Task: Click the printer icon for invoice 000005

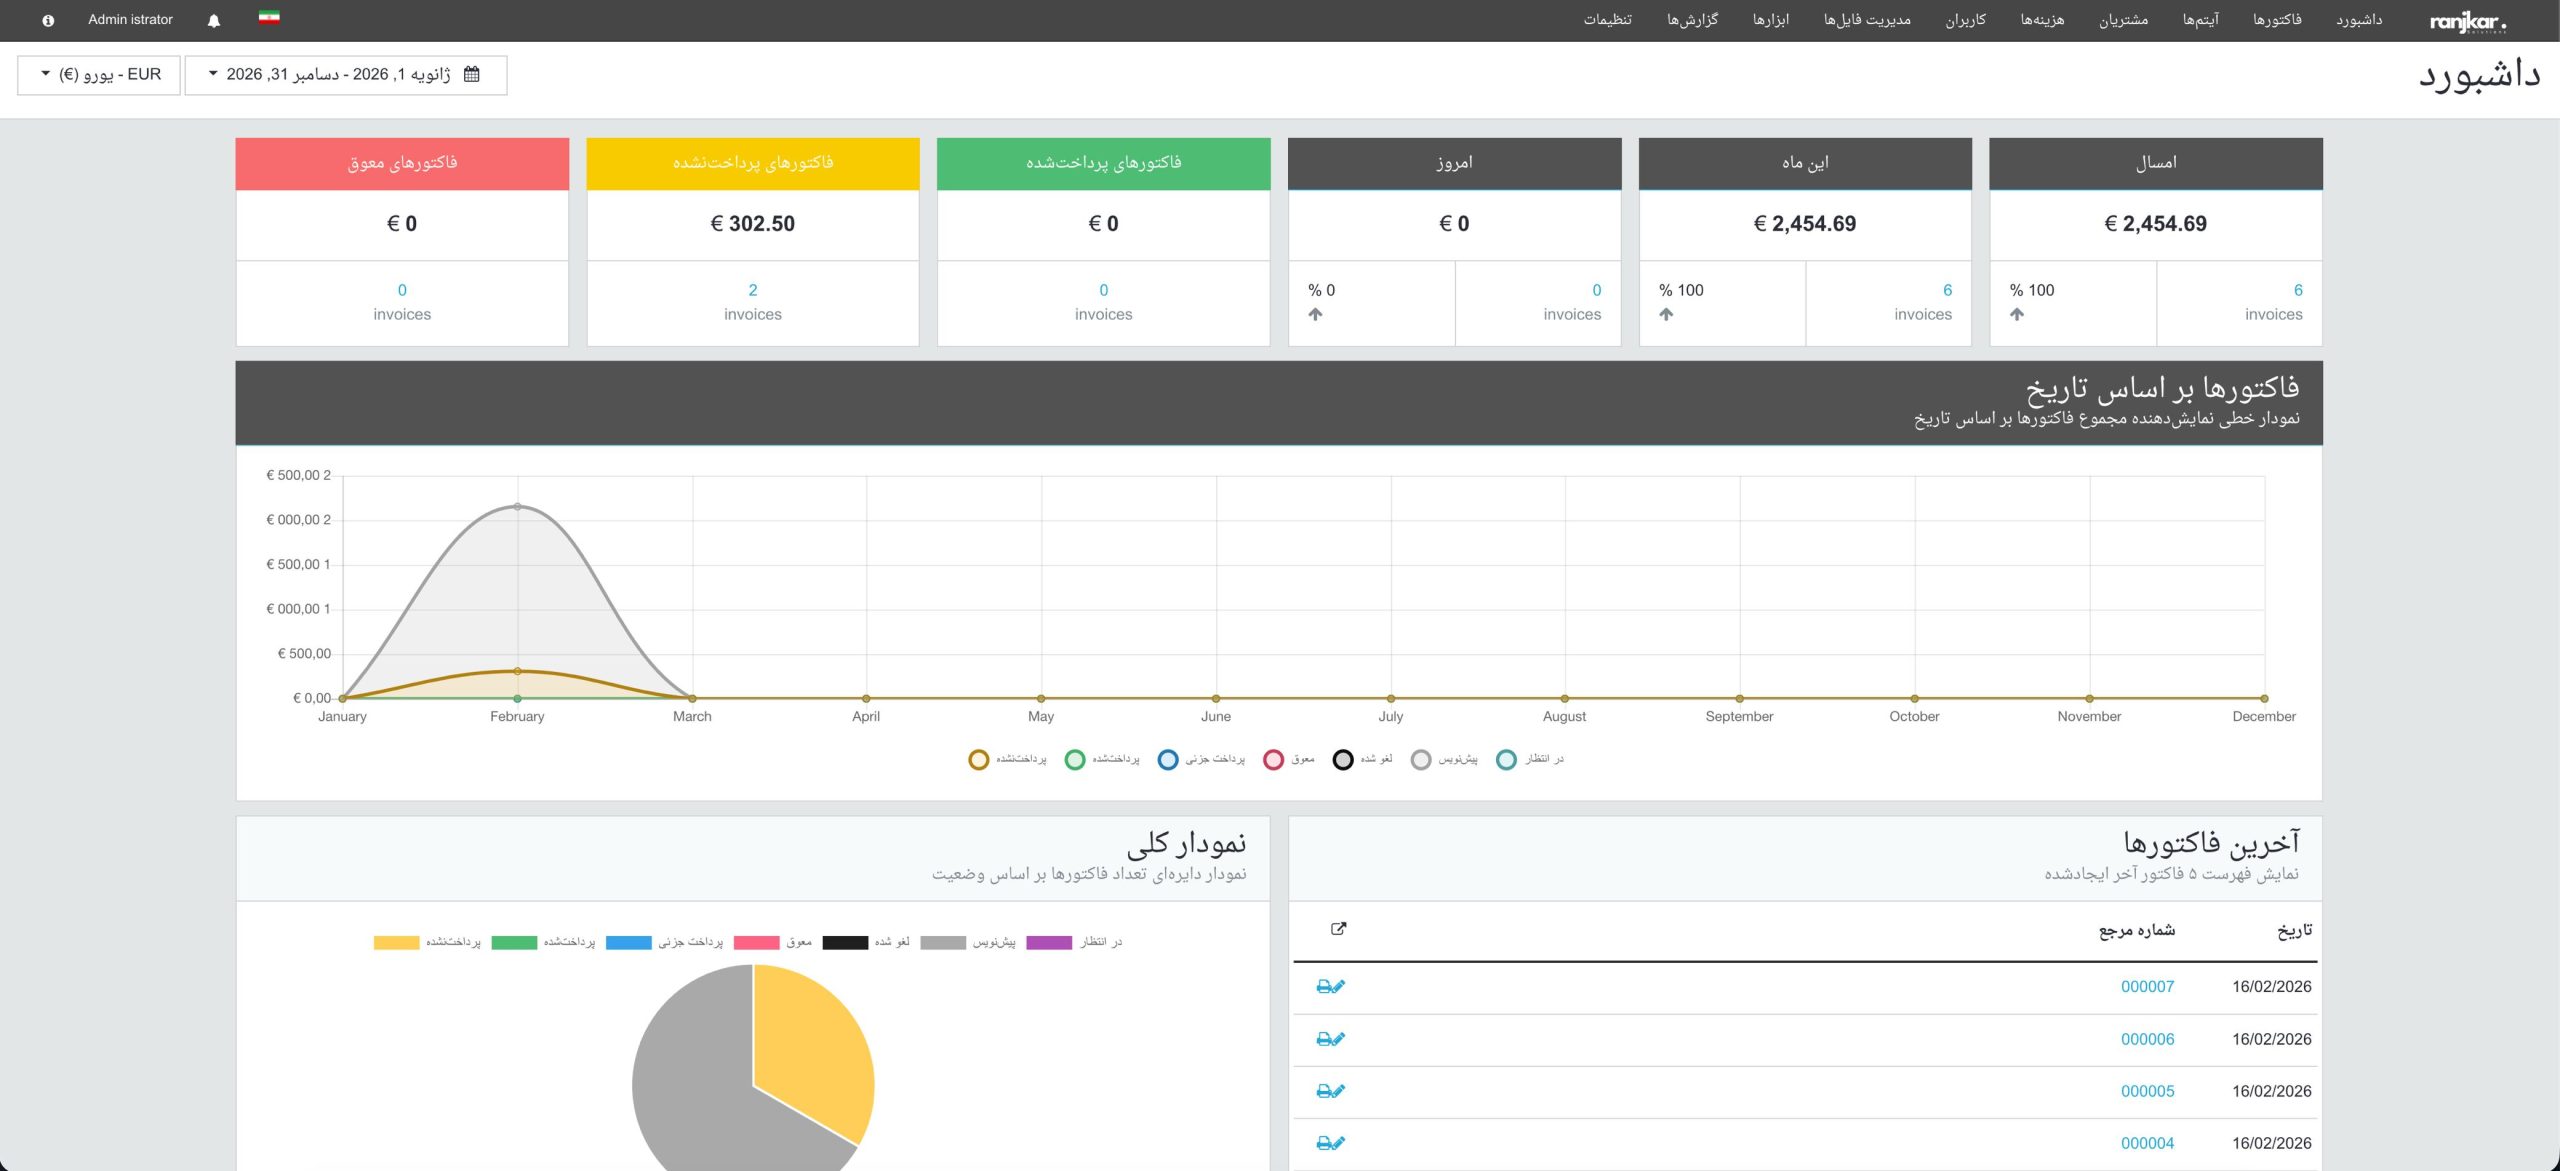Action: point(1324,1092)
